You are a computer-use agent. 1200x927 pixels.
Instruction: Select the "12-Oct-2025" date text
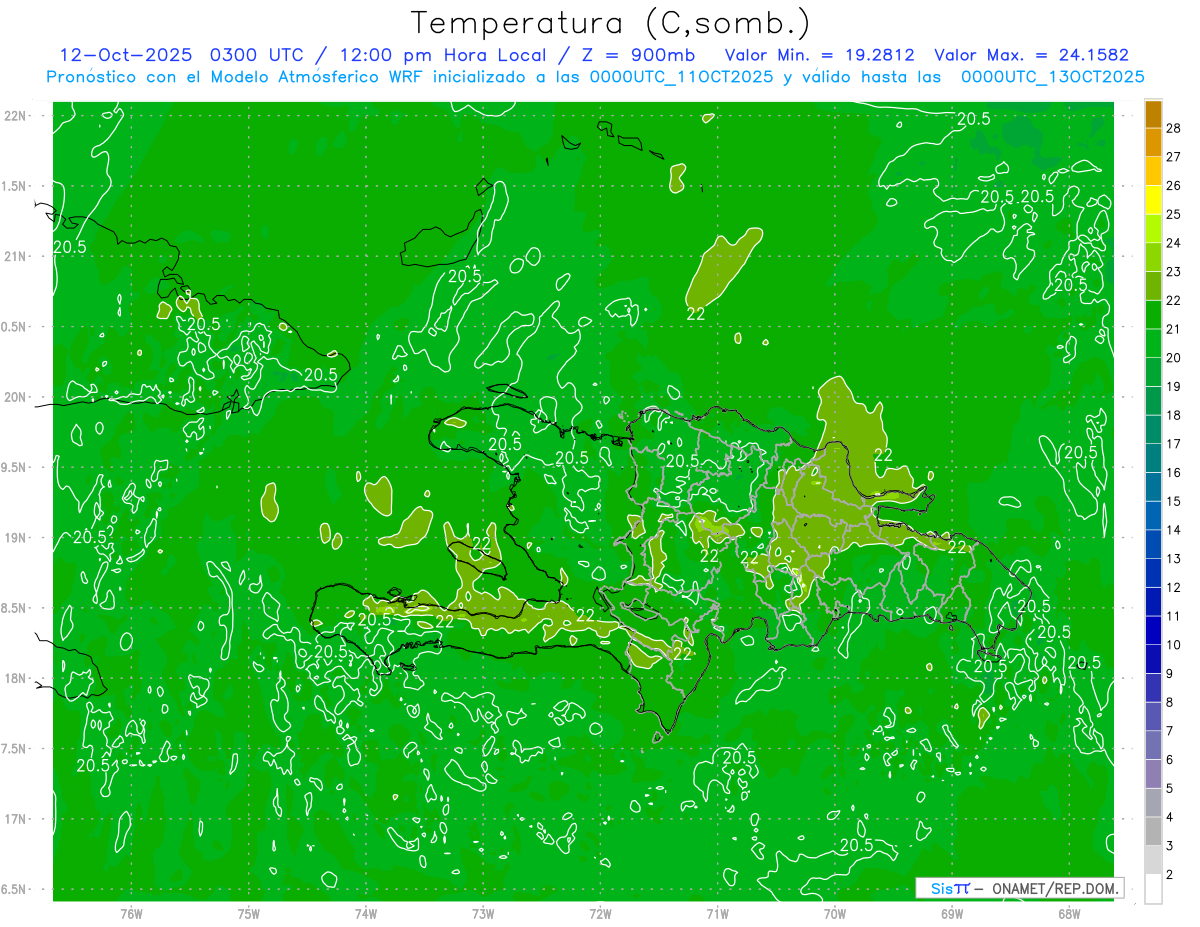[125, 55]
